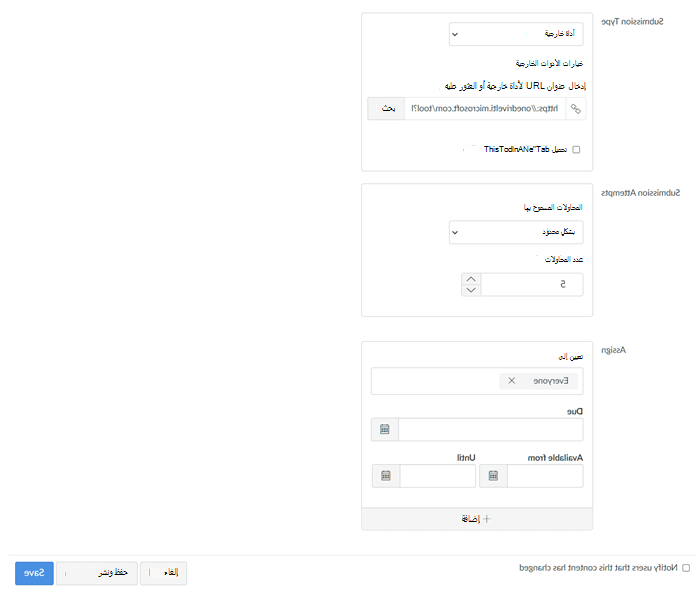Image resolution: width=700 pixels, height=593 pixels.
Task: Toggle load this tool in new tab checkbox
Action: [576, 150]
